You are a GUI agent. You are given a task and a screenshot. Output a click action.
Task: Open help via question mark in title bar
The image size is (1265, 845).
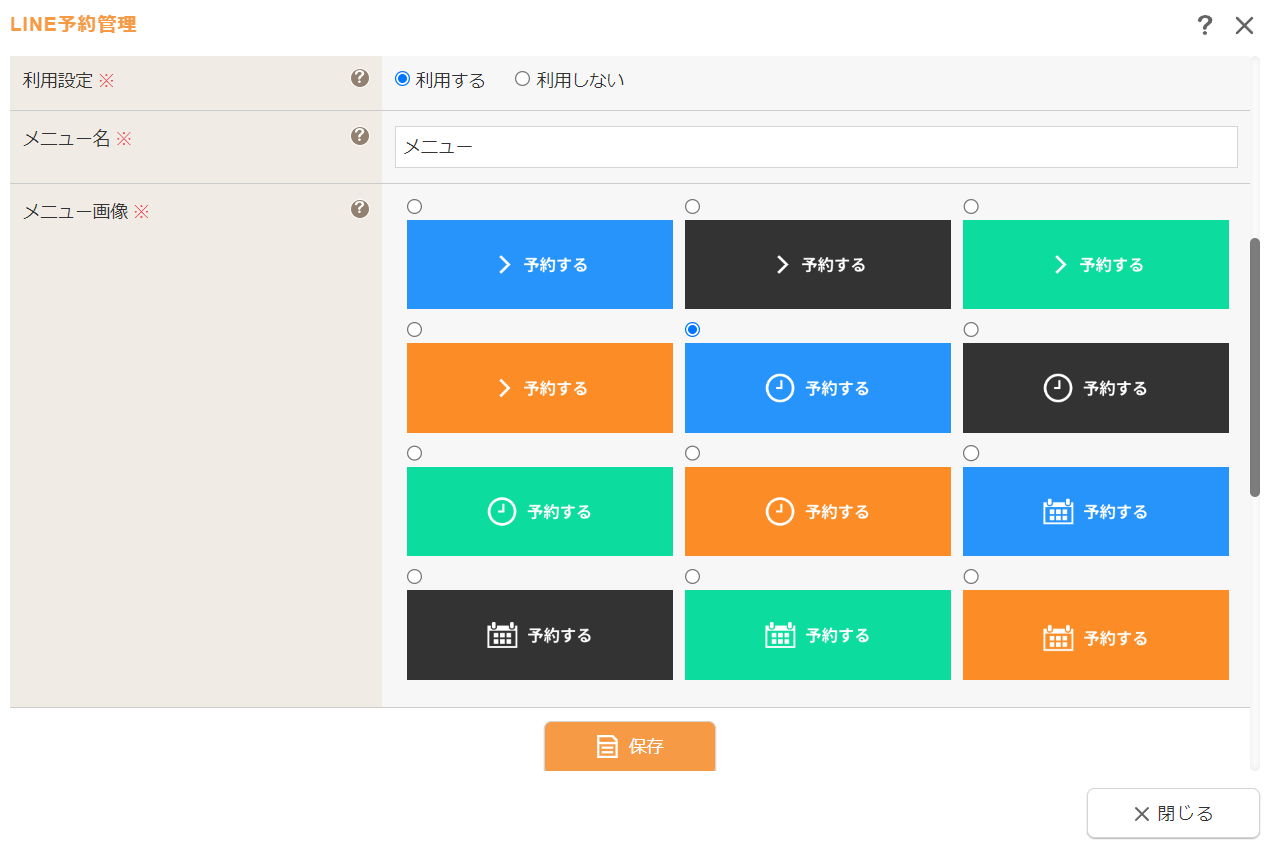pyautogui.click(x=1205, y=25)
